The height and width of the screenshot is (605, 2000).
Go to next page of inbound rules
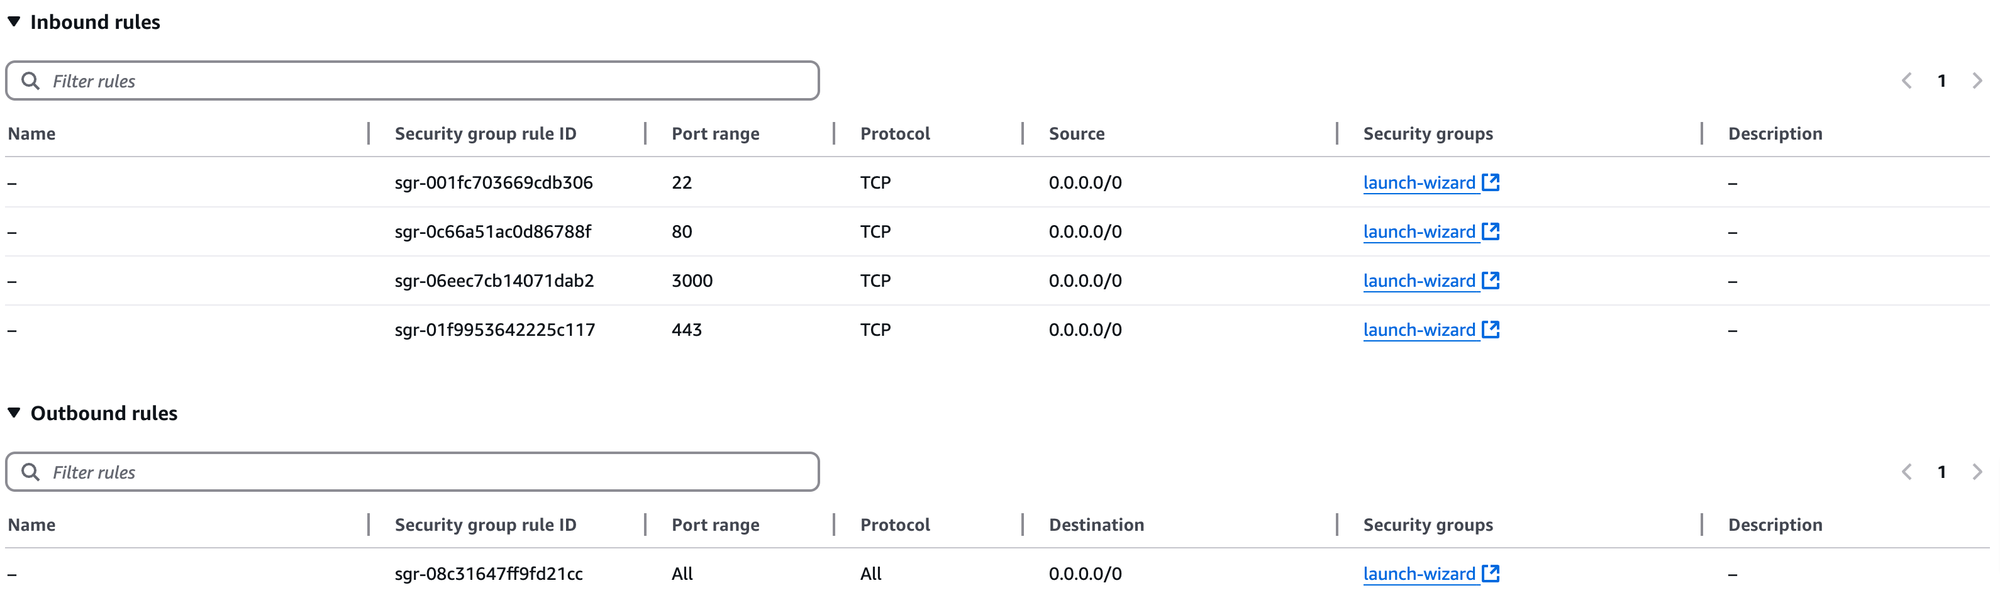1977,81
